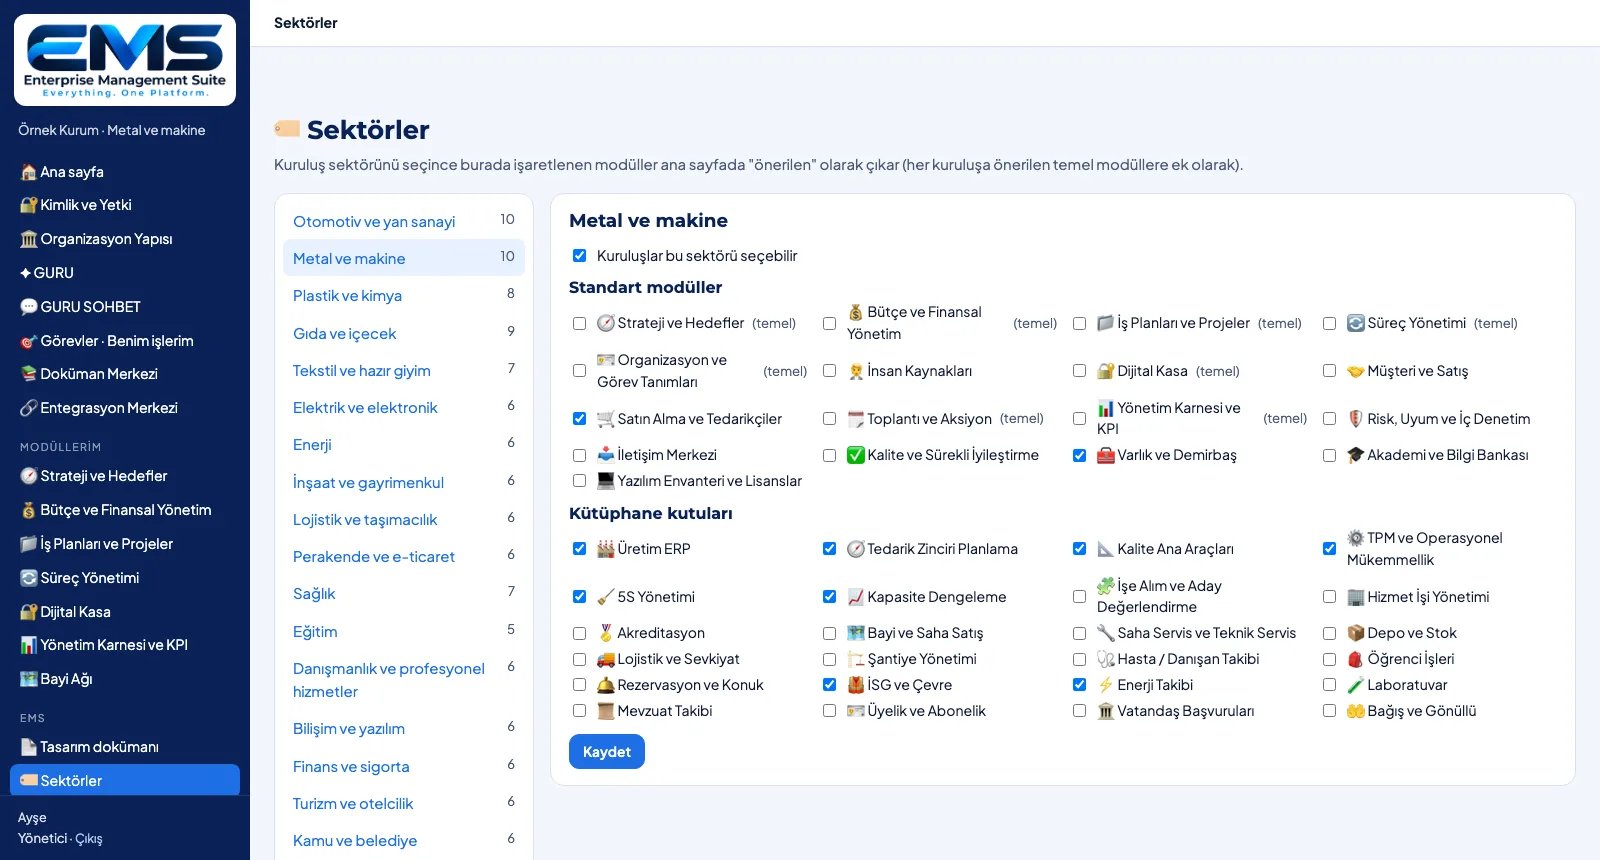This screenshot has width=1600, height=860.
Task: Click the money bag icon in sidebar Bütçe item
Action: (x=29, y=510)
